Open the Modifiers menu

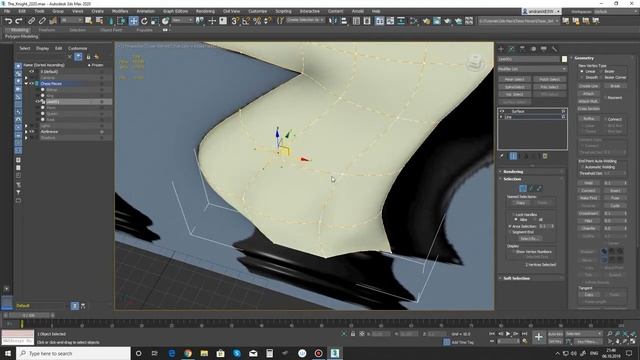[x=120, y=11]
